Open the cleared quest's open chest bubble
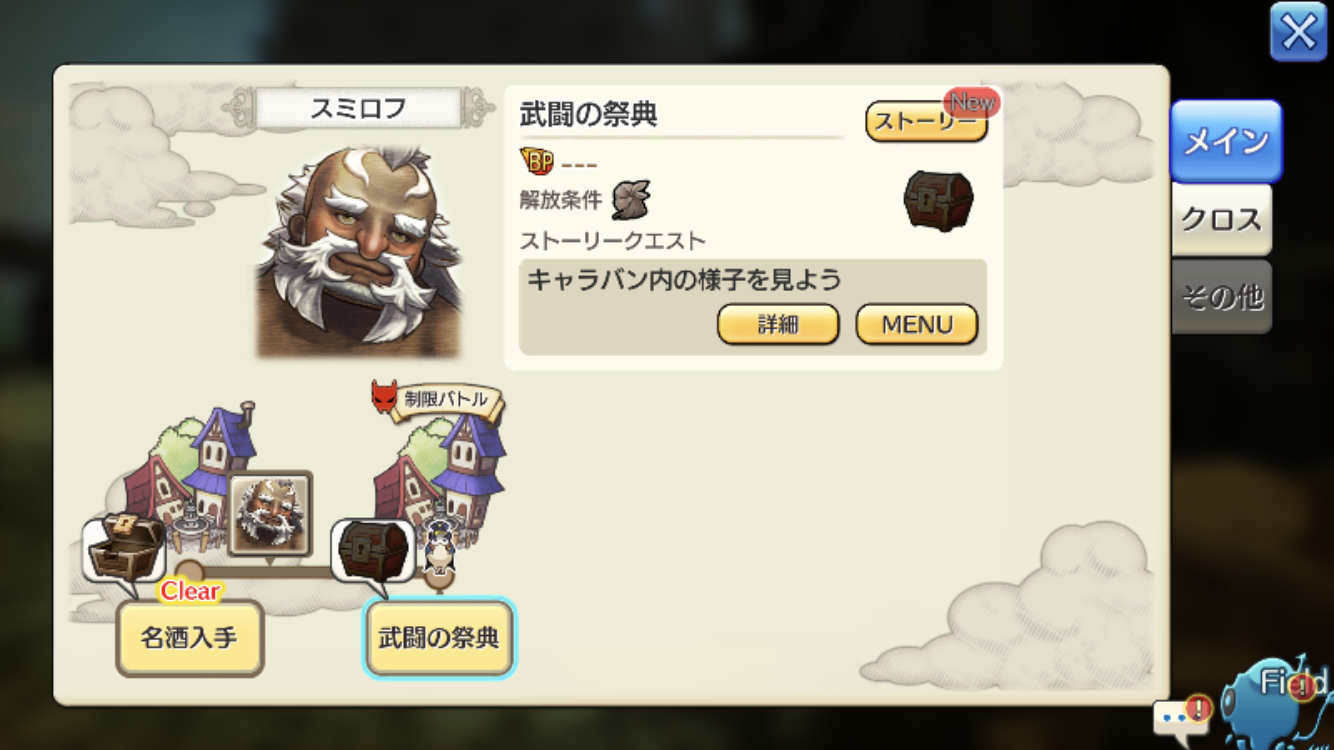Viewport: 1334px width, 750px height. coord(123,548)
